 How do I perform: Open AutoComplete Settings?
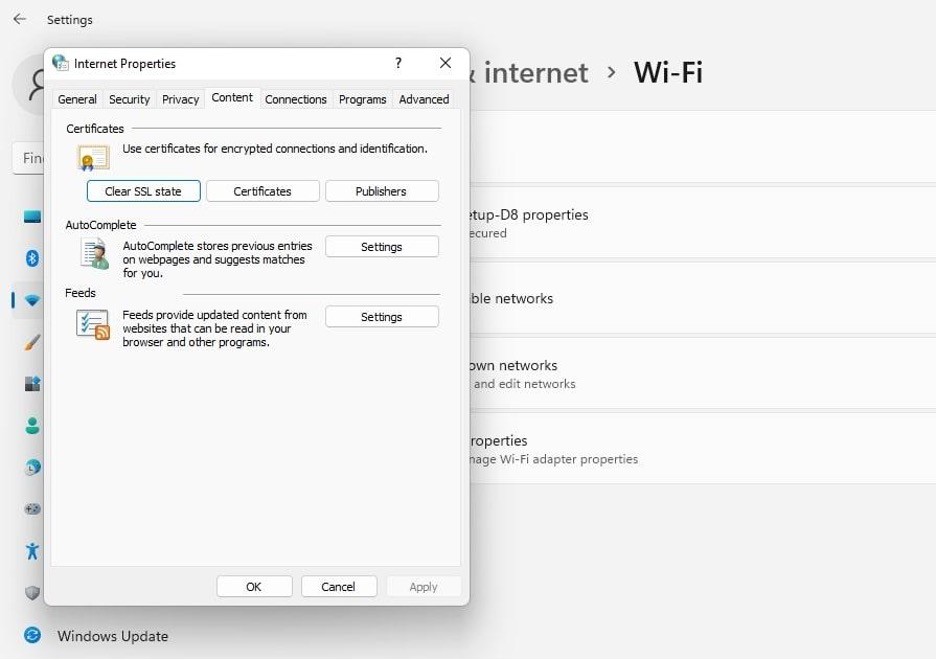point(381,246)
